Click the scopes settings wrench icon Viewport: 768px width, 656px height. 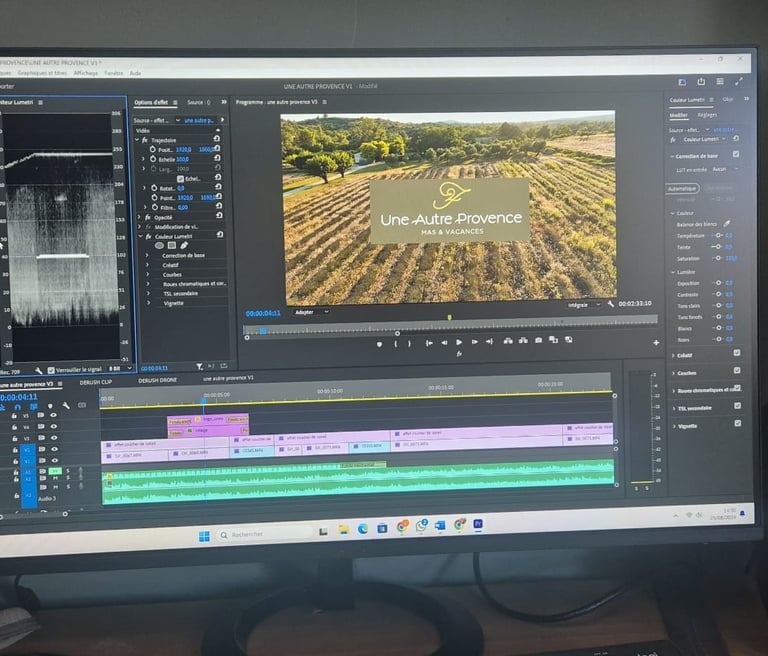click(38, 370)
